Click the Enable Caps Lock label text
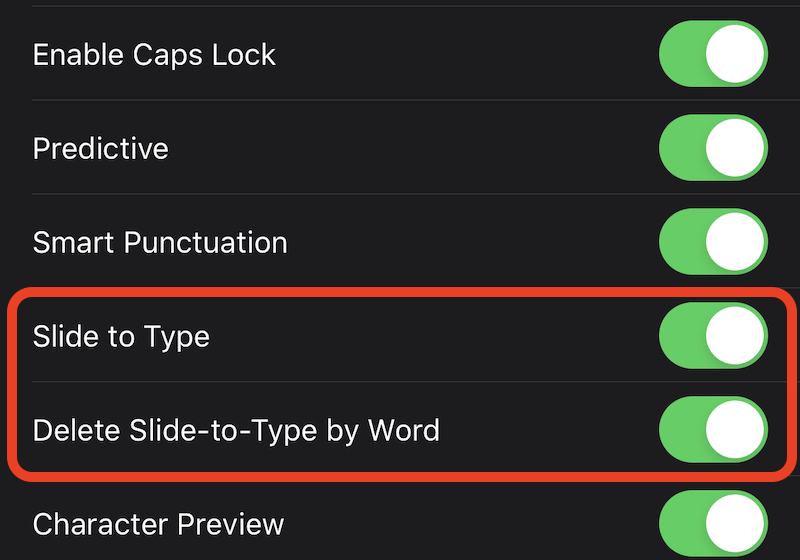 click(154, 55)
